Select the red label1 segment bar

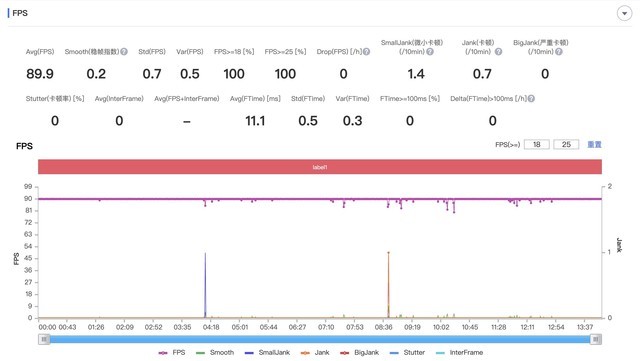[x=320, y=167]
